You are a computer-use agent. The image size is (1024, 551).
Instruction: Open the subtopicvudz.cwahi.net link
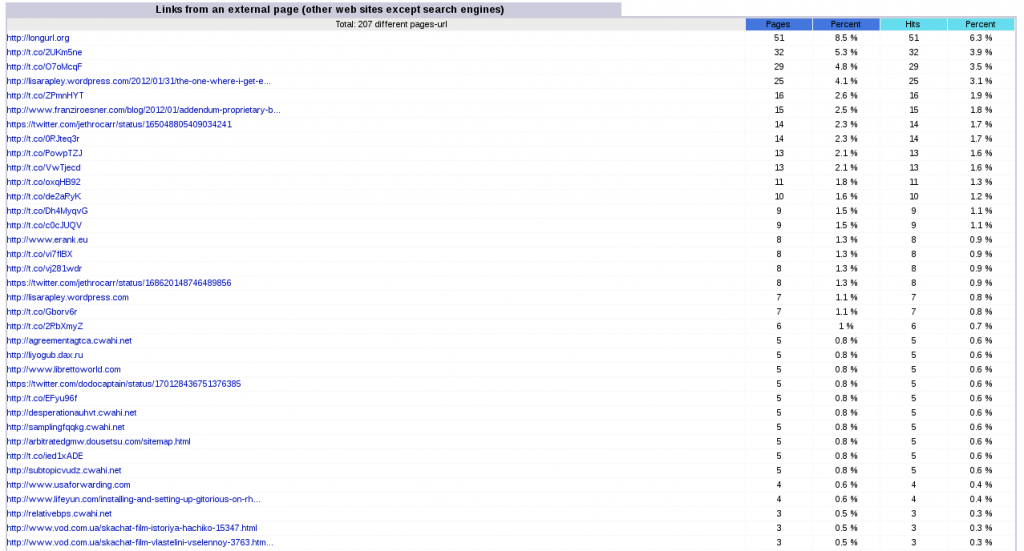(64, 469)
